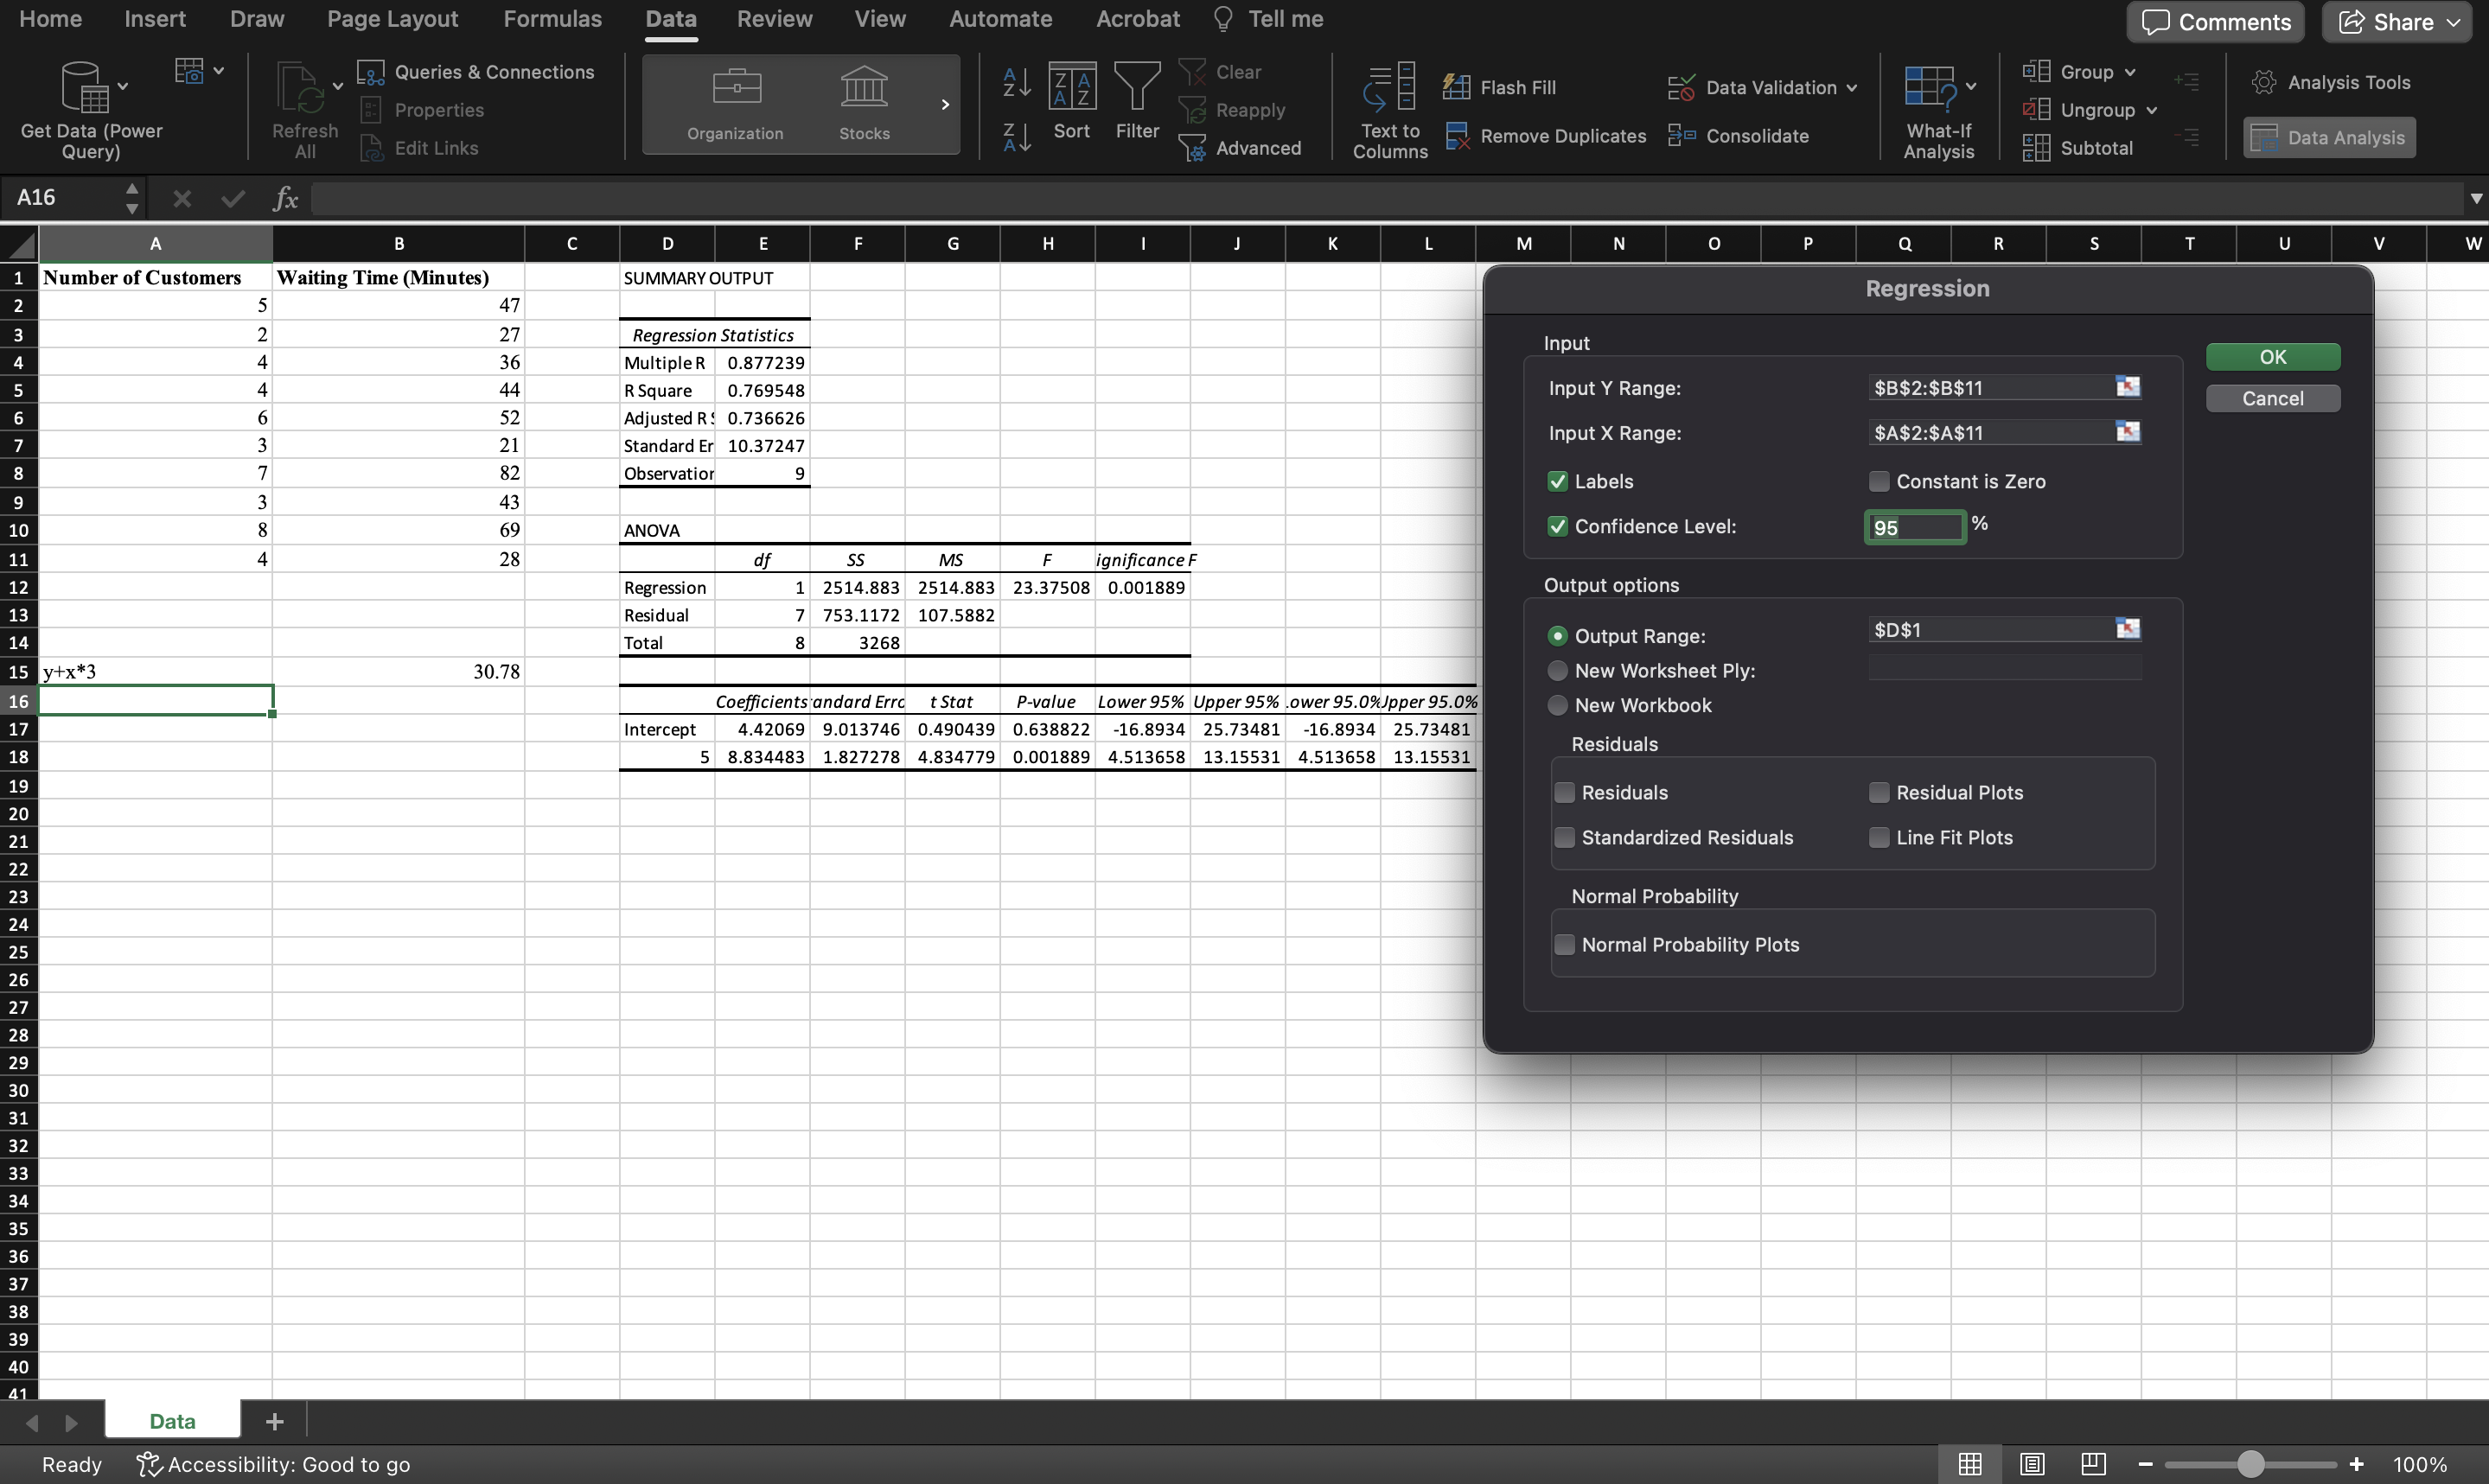This screenshot has width=2489, height=1484.
Task: Enable Constant is Zero option
Action: pos(1878,481)
